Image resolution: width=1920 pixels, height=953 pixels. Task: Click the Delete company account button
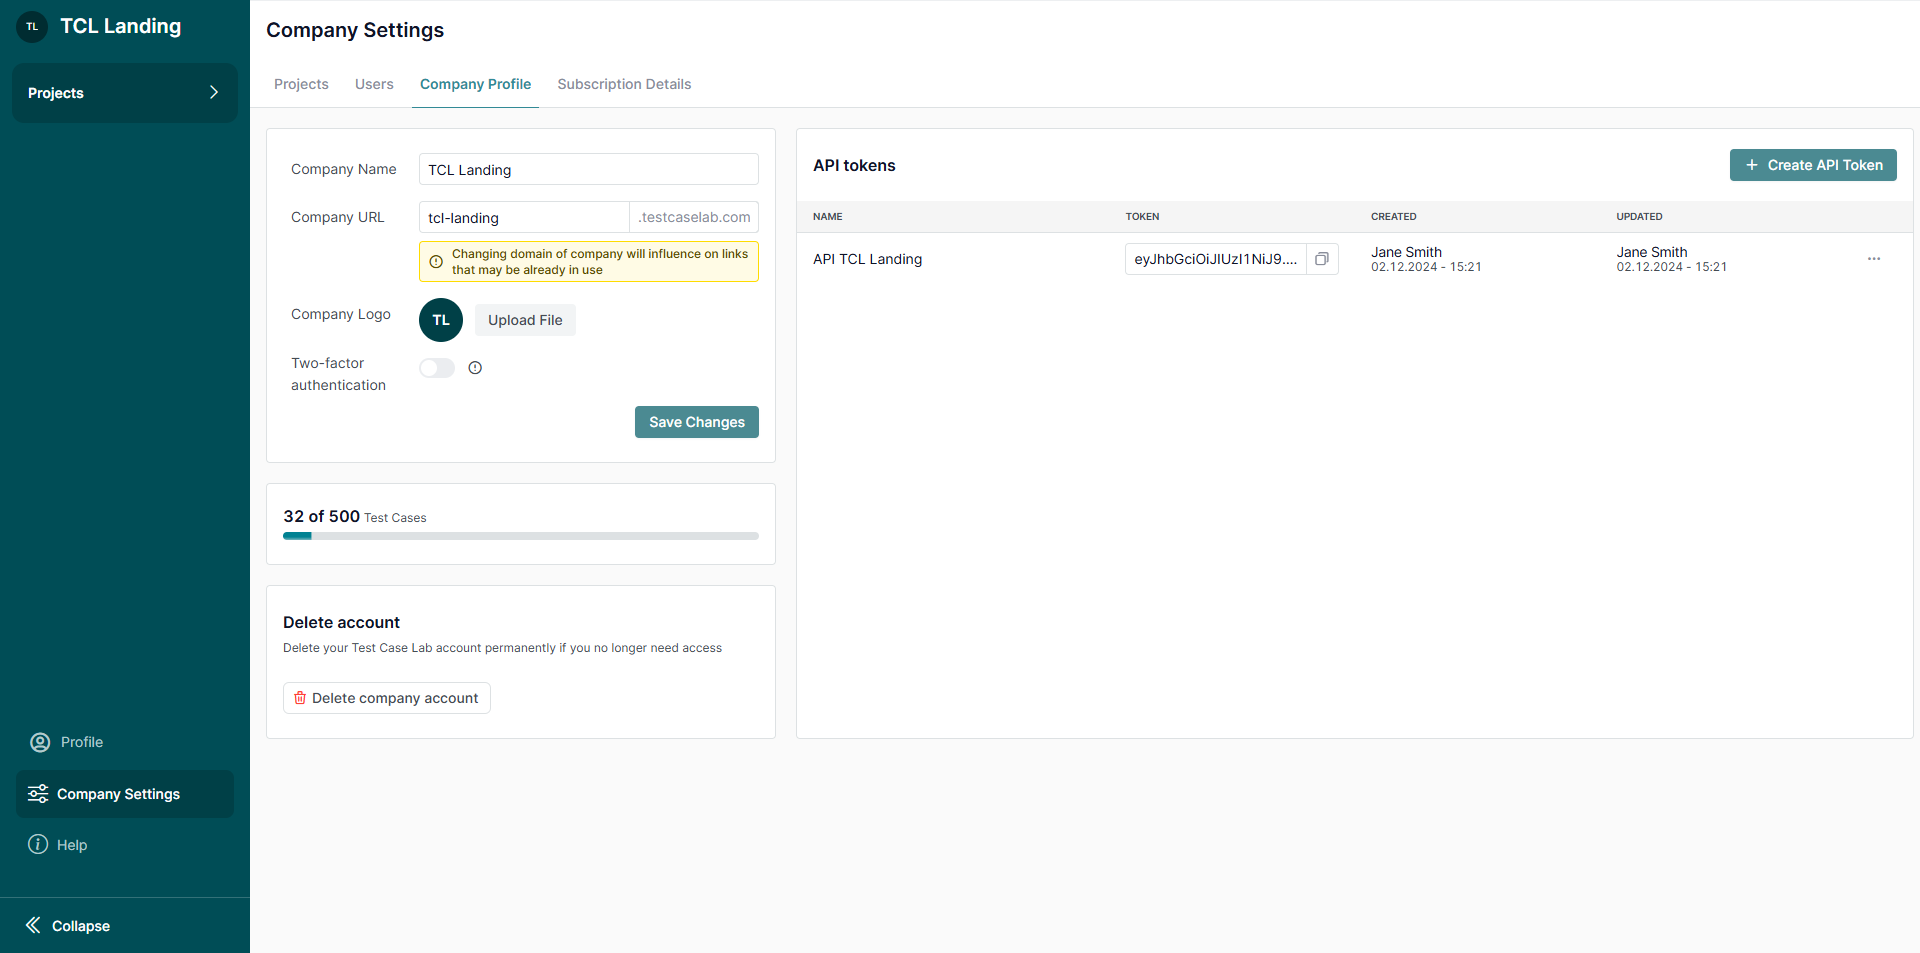[x=387, y=698]
